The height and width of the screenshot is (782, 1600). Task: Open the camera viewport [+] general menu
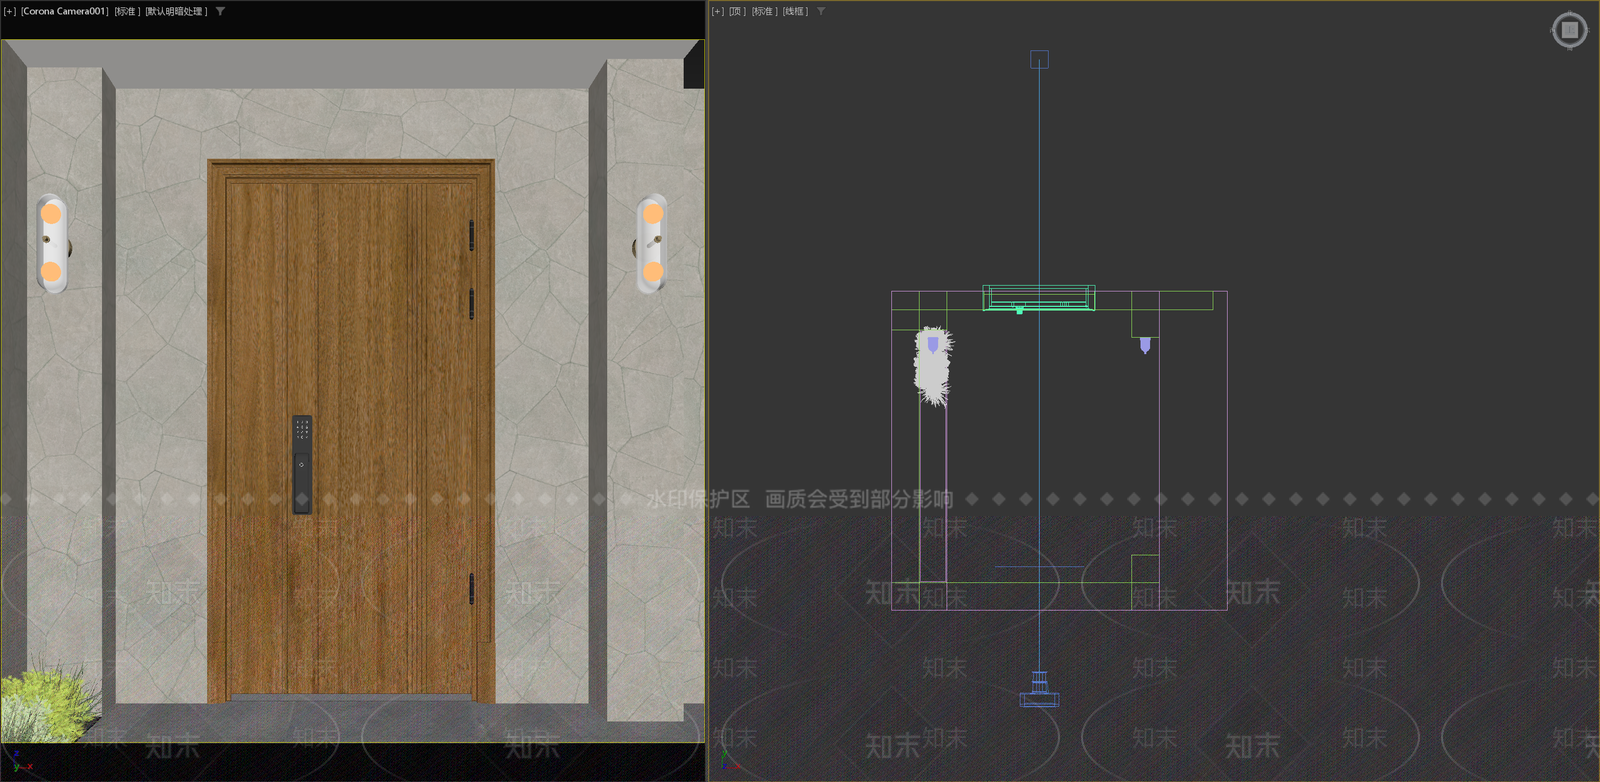(x=9, y=12)
